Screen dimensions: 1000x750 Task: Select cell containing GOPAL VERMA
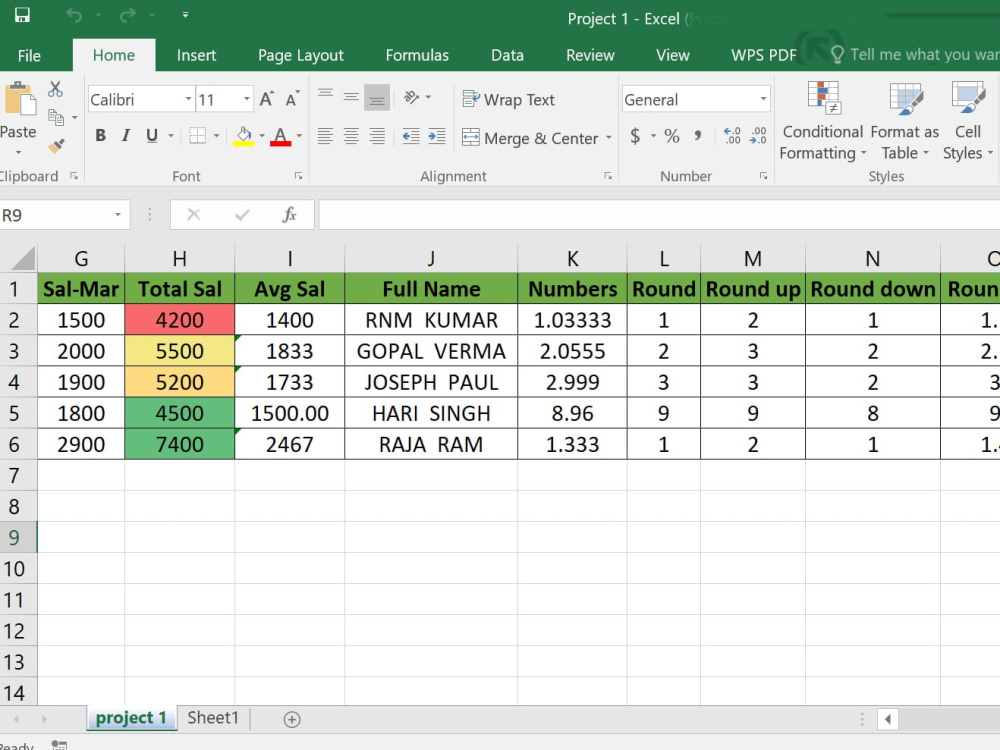[431, 351]
